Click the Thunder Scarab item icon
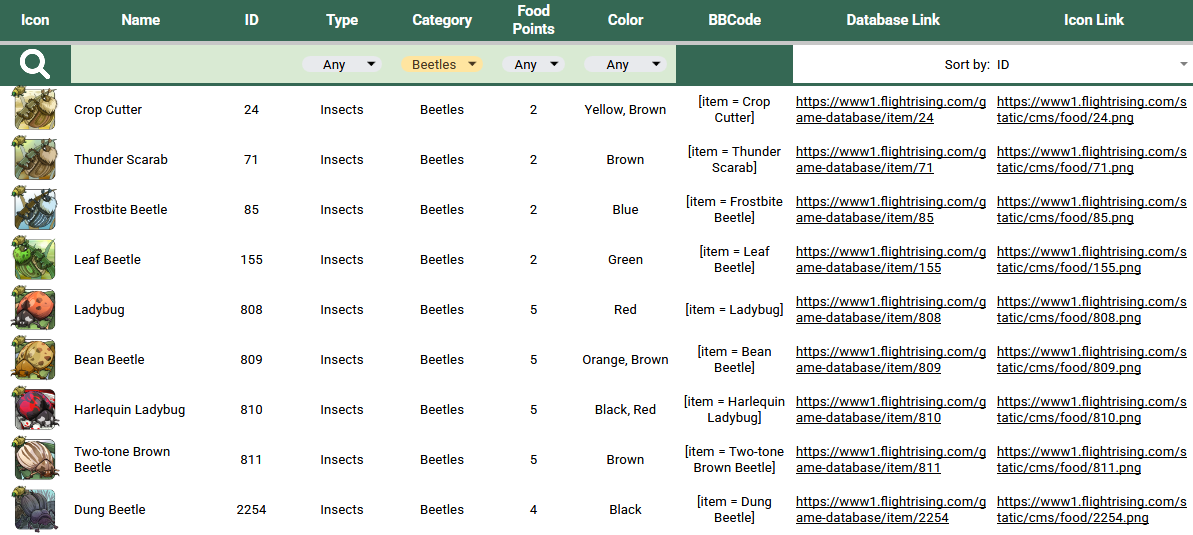Image resolution: width=1193 pixels, height=535 pixels. pyautogui.click(x=34, y=159)
